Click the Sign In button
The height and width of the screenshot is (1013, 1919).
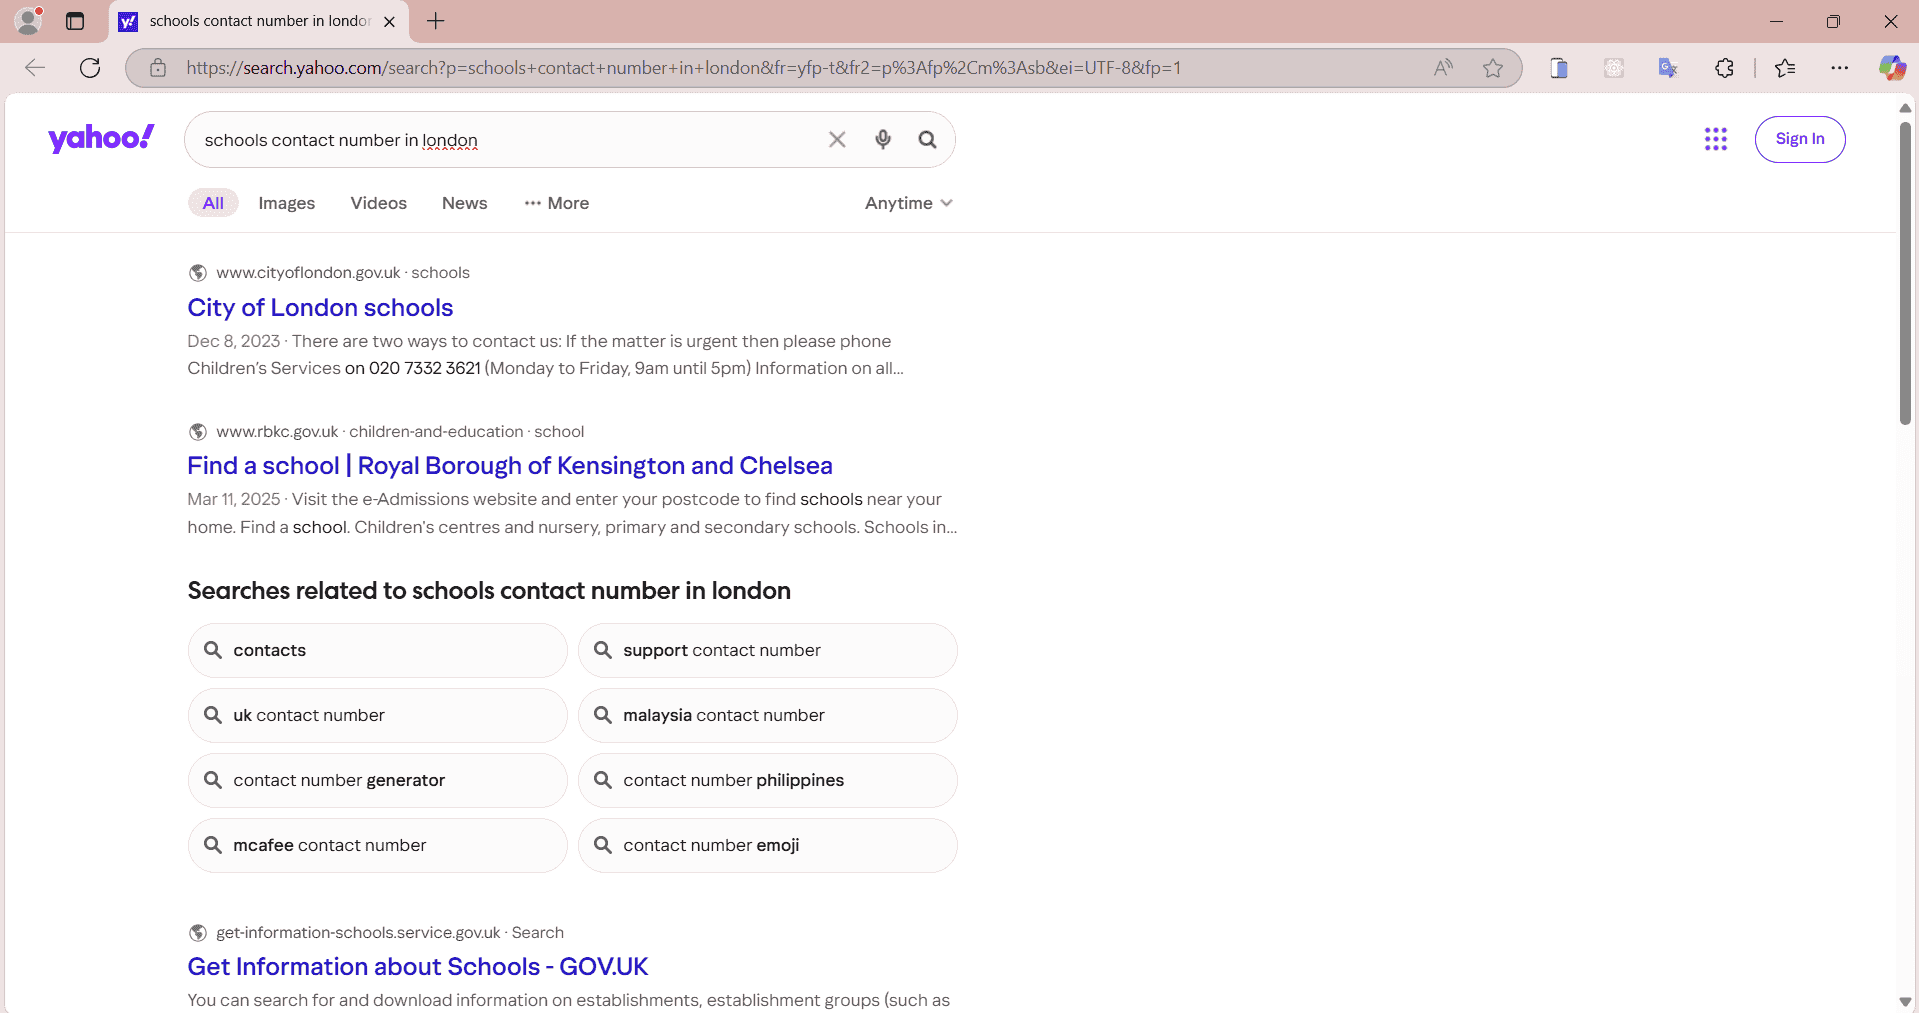(x=1800, y=139)
